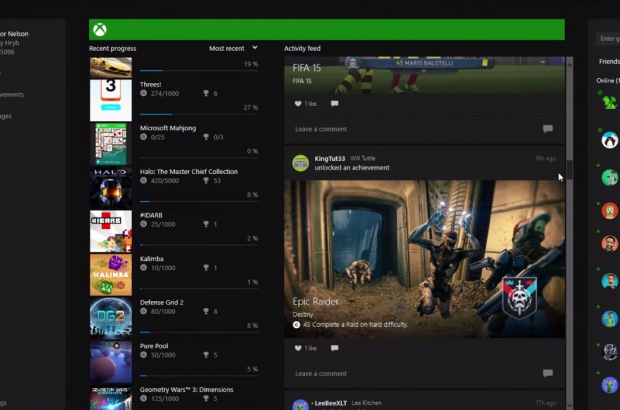
Task: Select Geometry Wars 3: Dimensions title
Action: 186,389
